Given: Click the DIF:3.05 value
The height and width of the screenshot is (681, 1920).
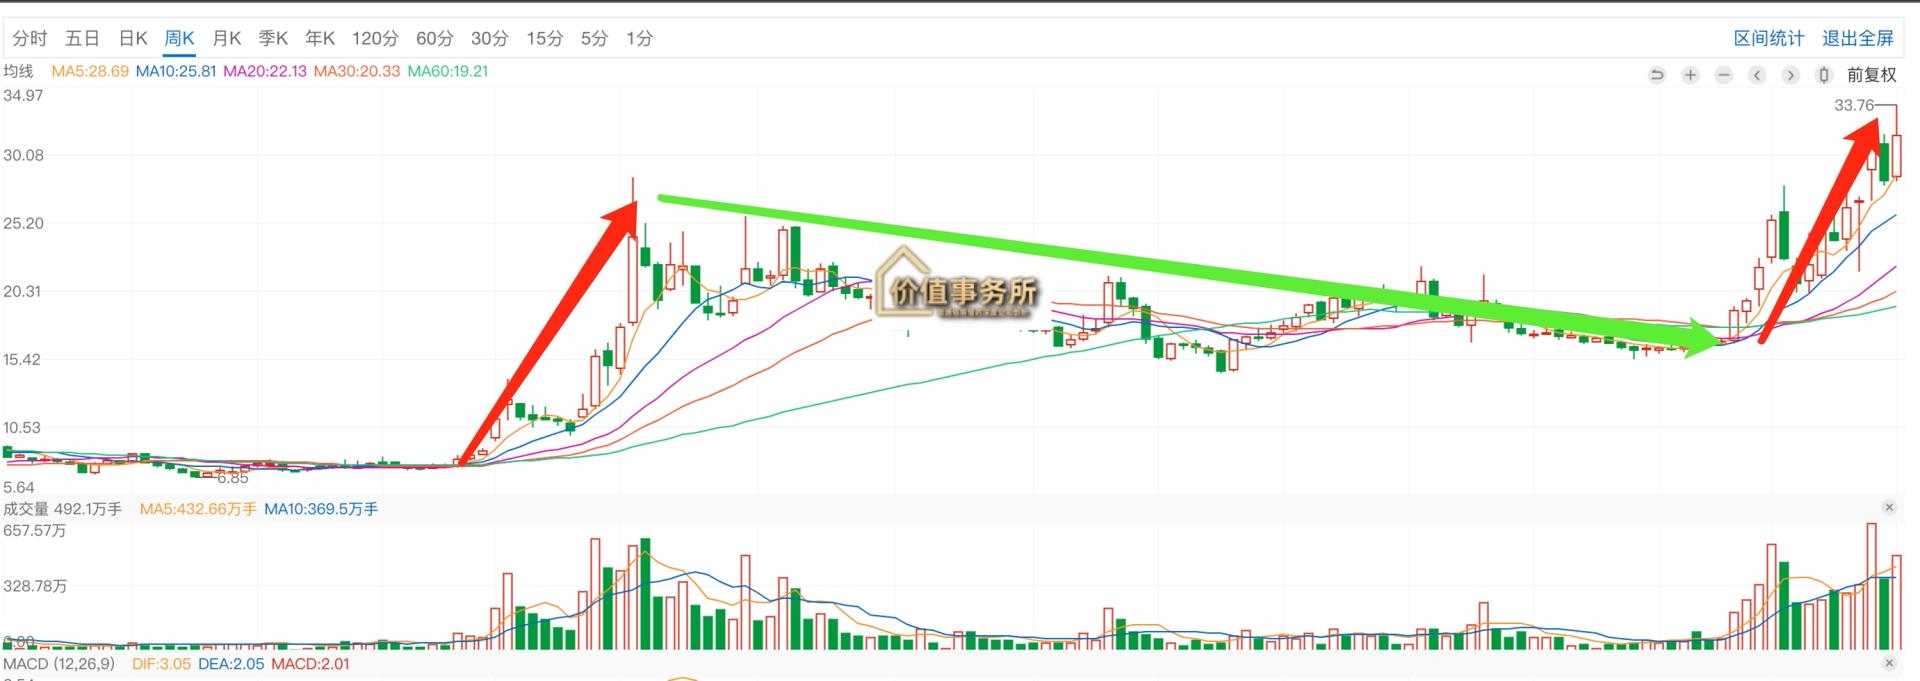Looking at the screenshot, I should (161, 664).
